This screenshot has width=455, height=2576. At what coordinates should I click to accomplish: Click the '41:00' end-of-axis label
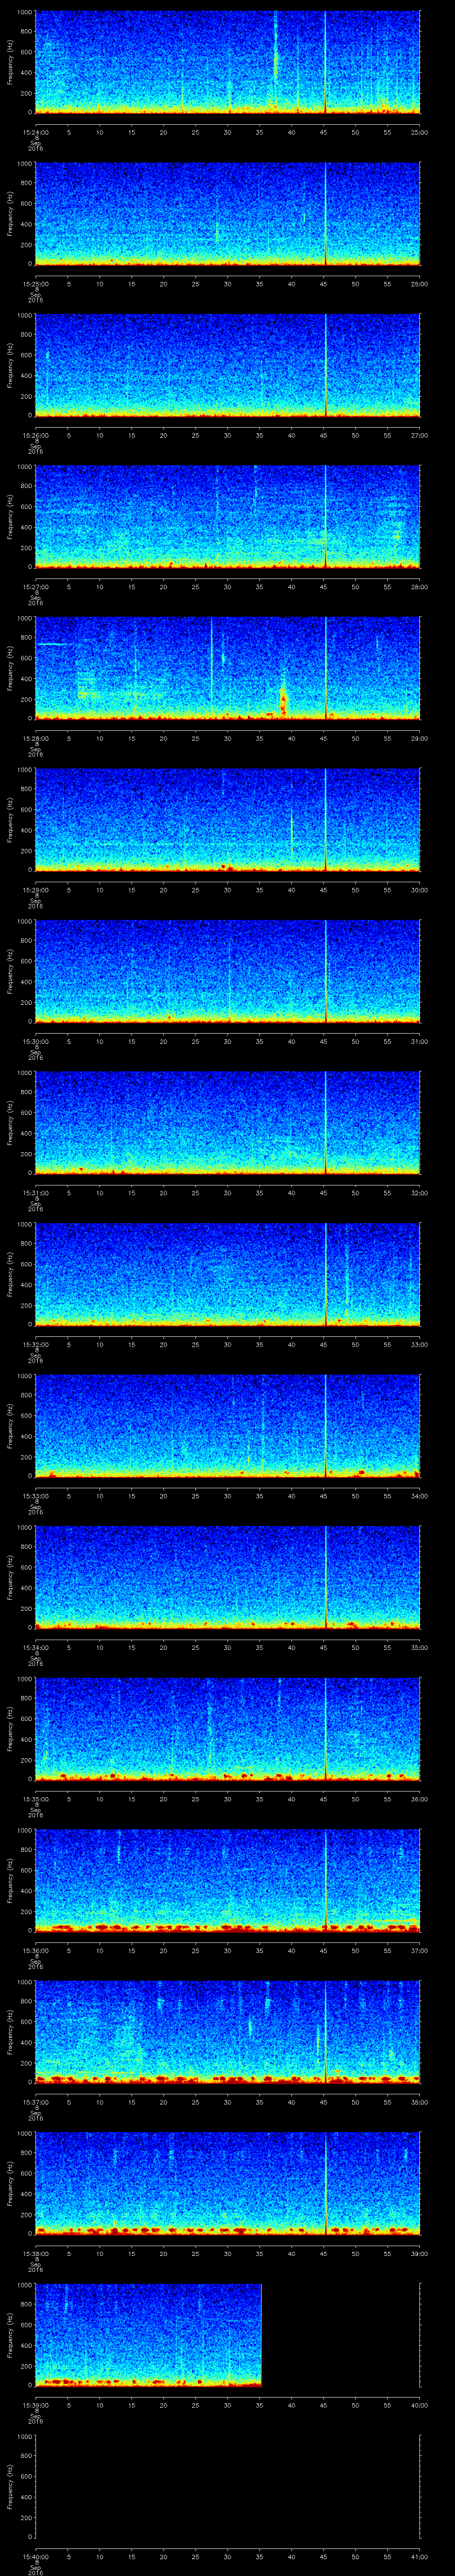(x=420, y=2556)
